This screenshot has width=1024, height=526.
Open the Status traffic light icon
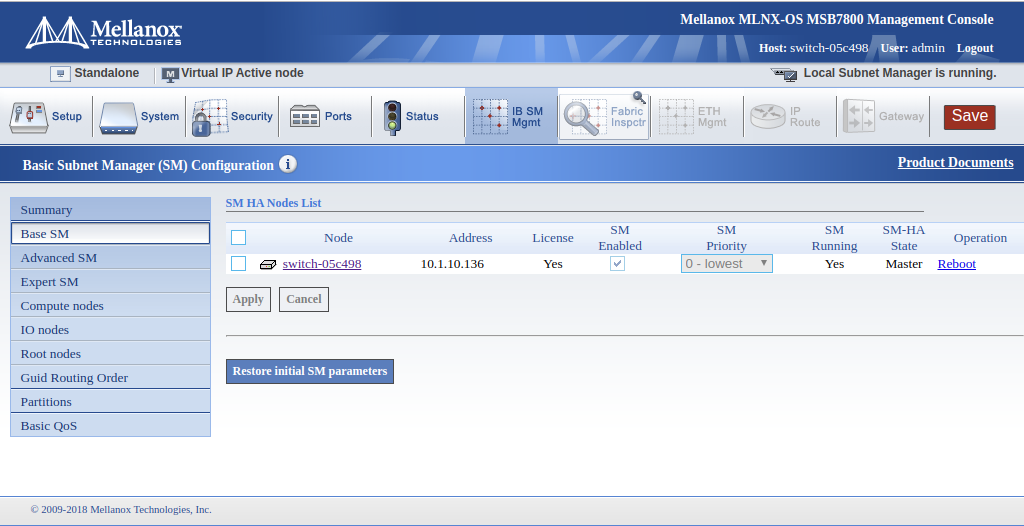pos(392,118)
